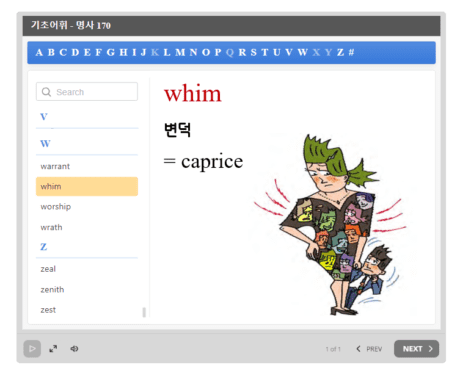
Task: Go to the next slide with NEXT
Action: tap(416, 349)
